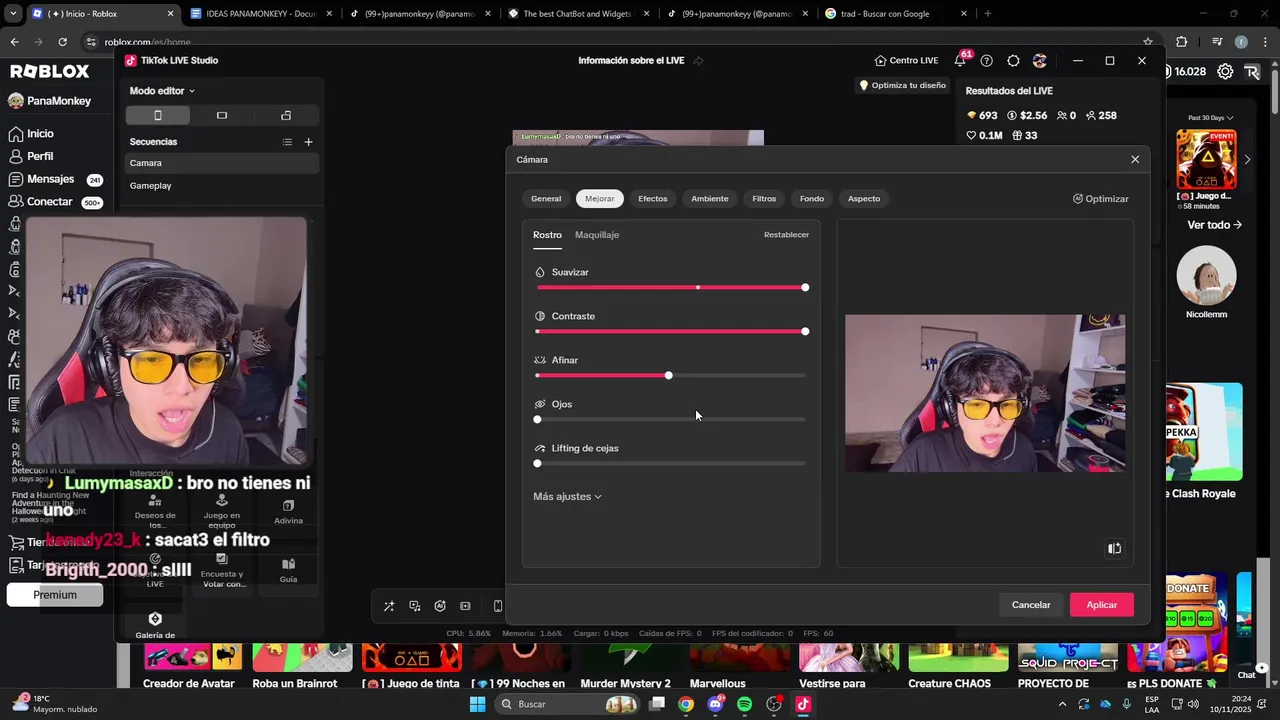Open OBS from the taskbar
The height and width of the screenshot is (720, 1280).
coord(774,704)
